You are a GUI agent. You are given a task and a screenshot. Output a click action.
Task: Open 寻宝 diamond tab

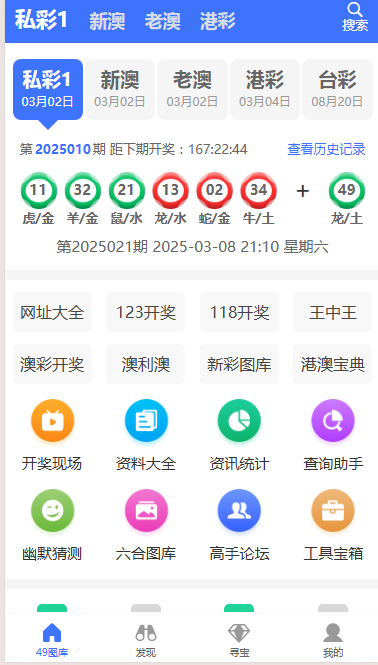(x=239, y=640)
